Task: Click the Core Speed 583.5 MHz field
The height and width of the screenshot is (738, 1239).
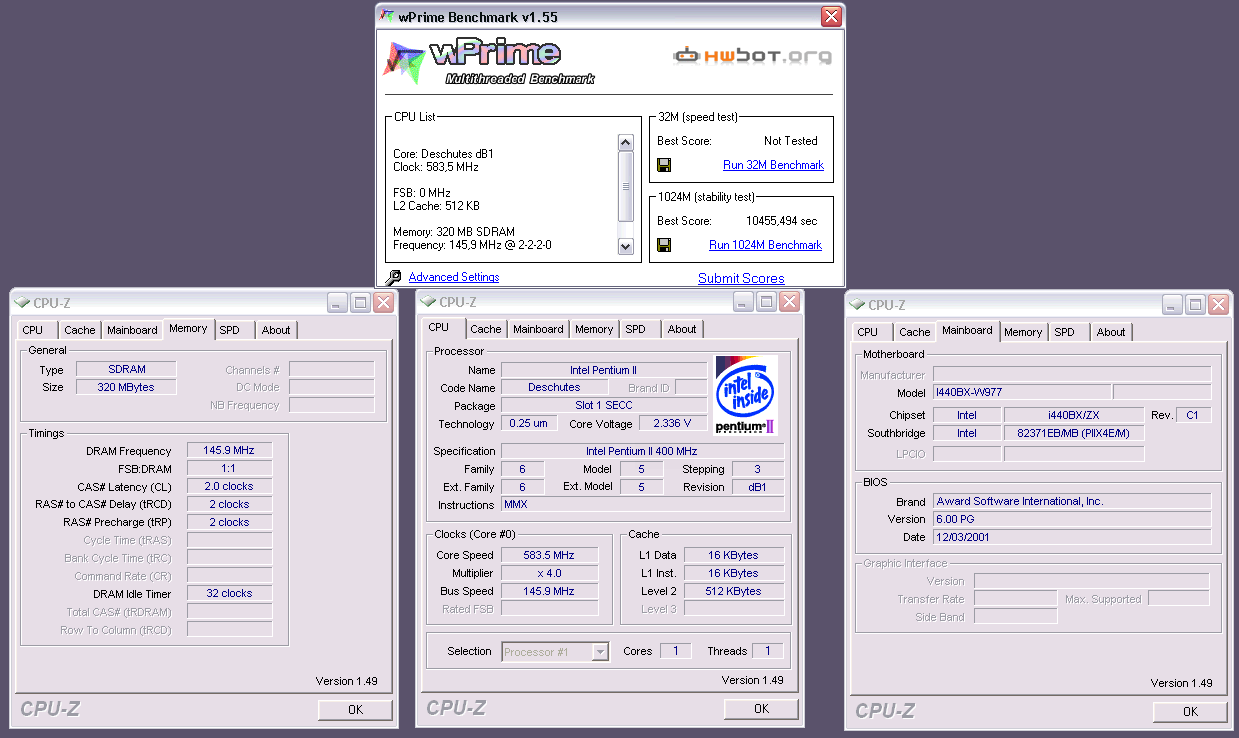Action: tap(549, 555)
